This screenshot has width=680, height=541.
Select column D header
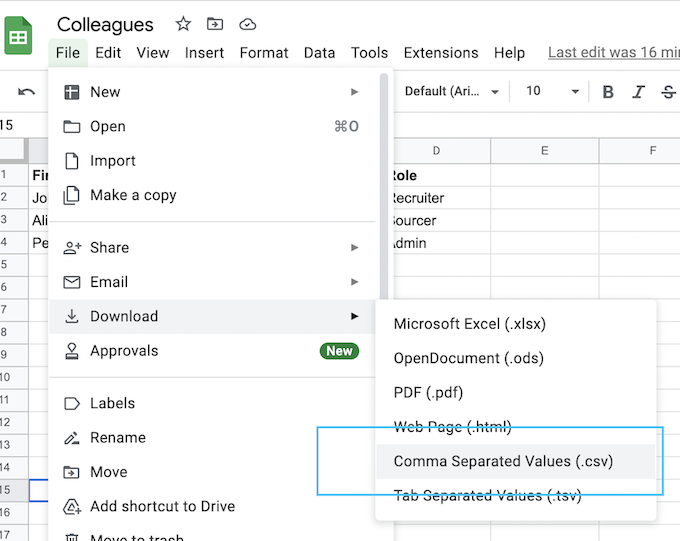441,151
